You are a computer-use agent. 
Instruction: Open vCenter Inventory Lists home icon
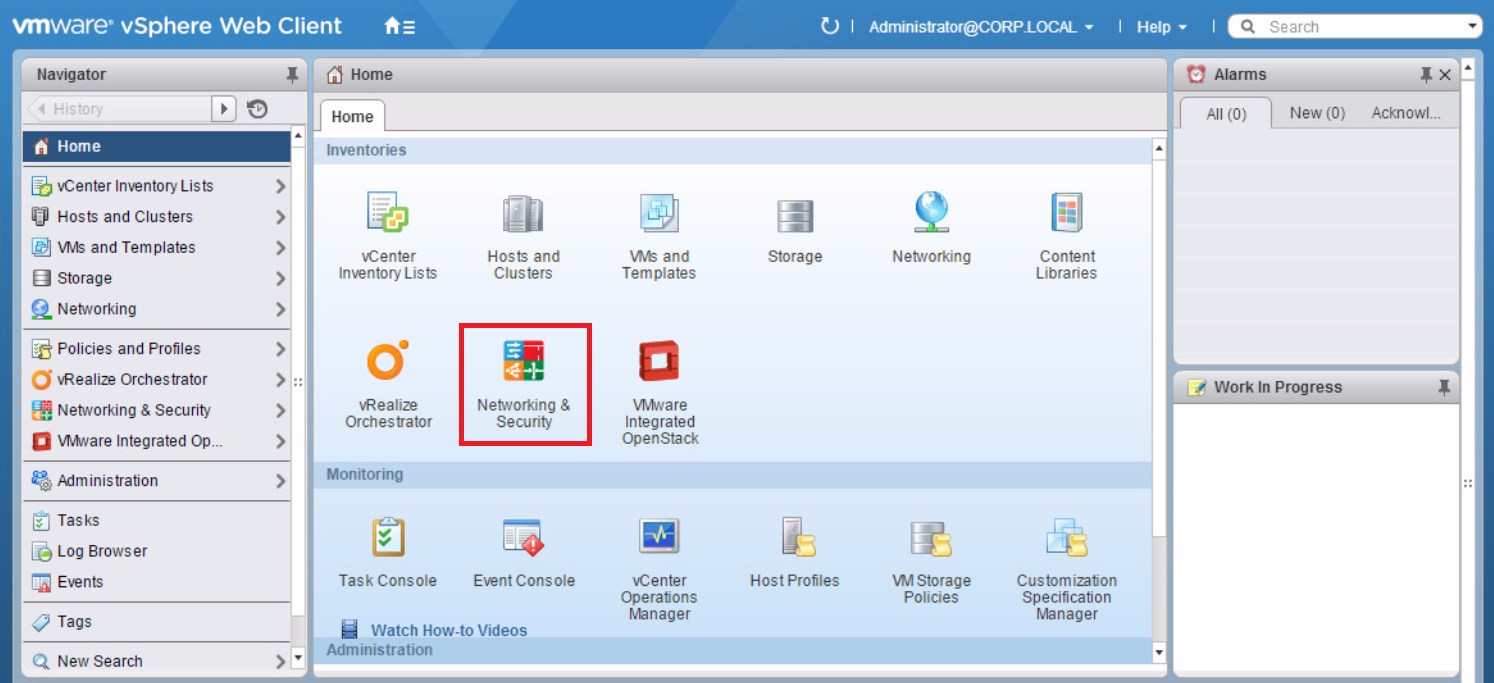387,212
